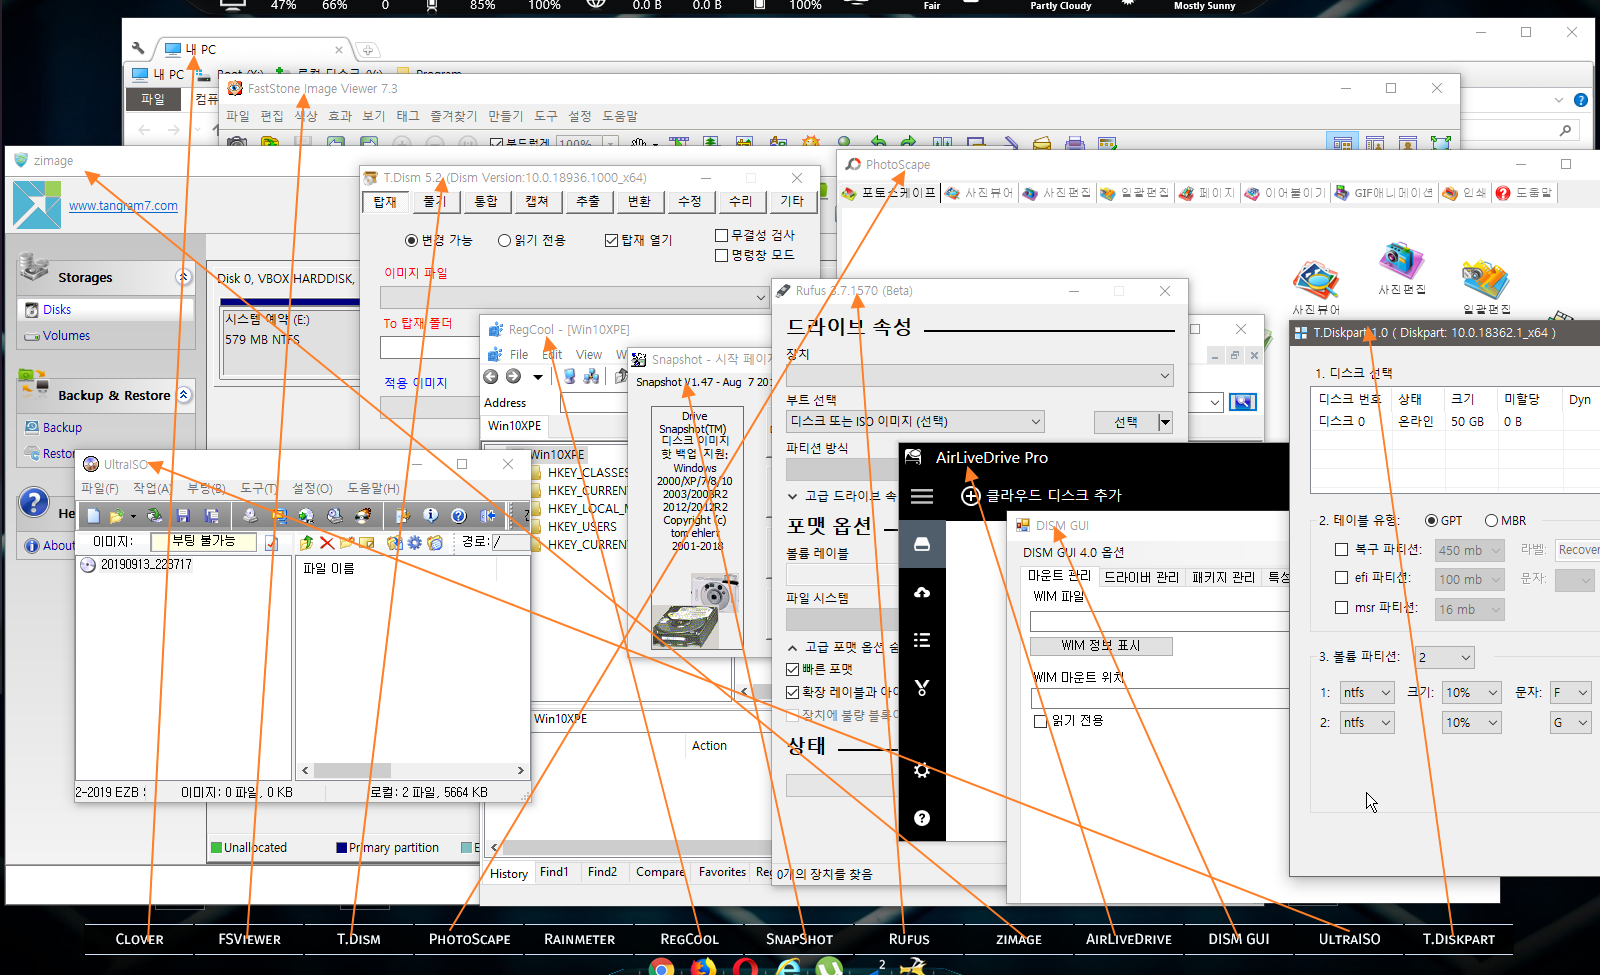1600x975 pixels.
Task: Open the 편집 menu in FastStone Image Viewer
Action: (x=272, y=116)
